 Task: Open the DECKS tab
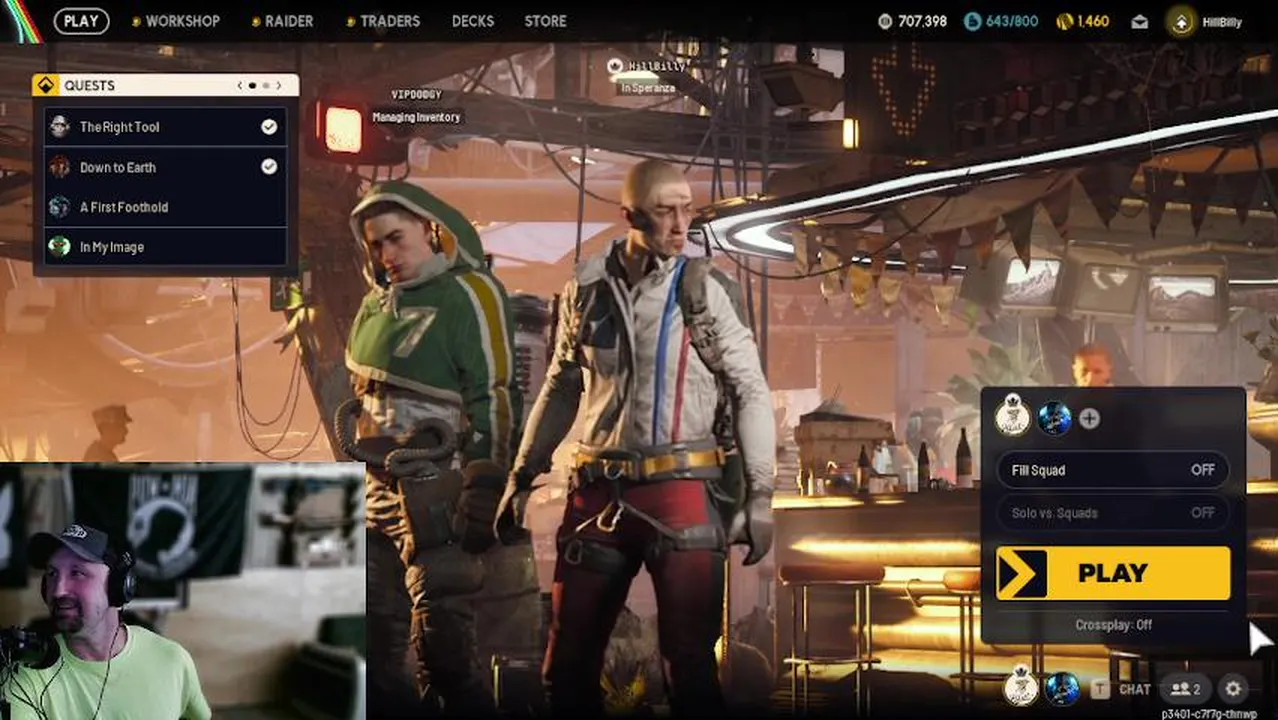[473, 21]
